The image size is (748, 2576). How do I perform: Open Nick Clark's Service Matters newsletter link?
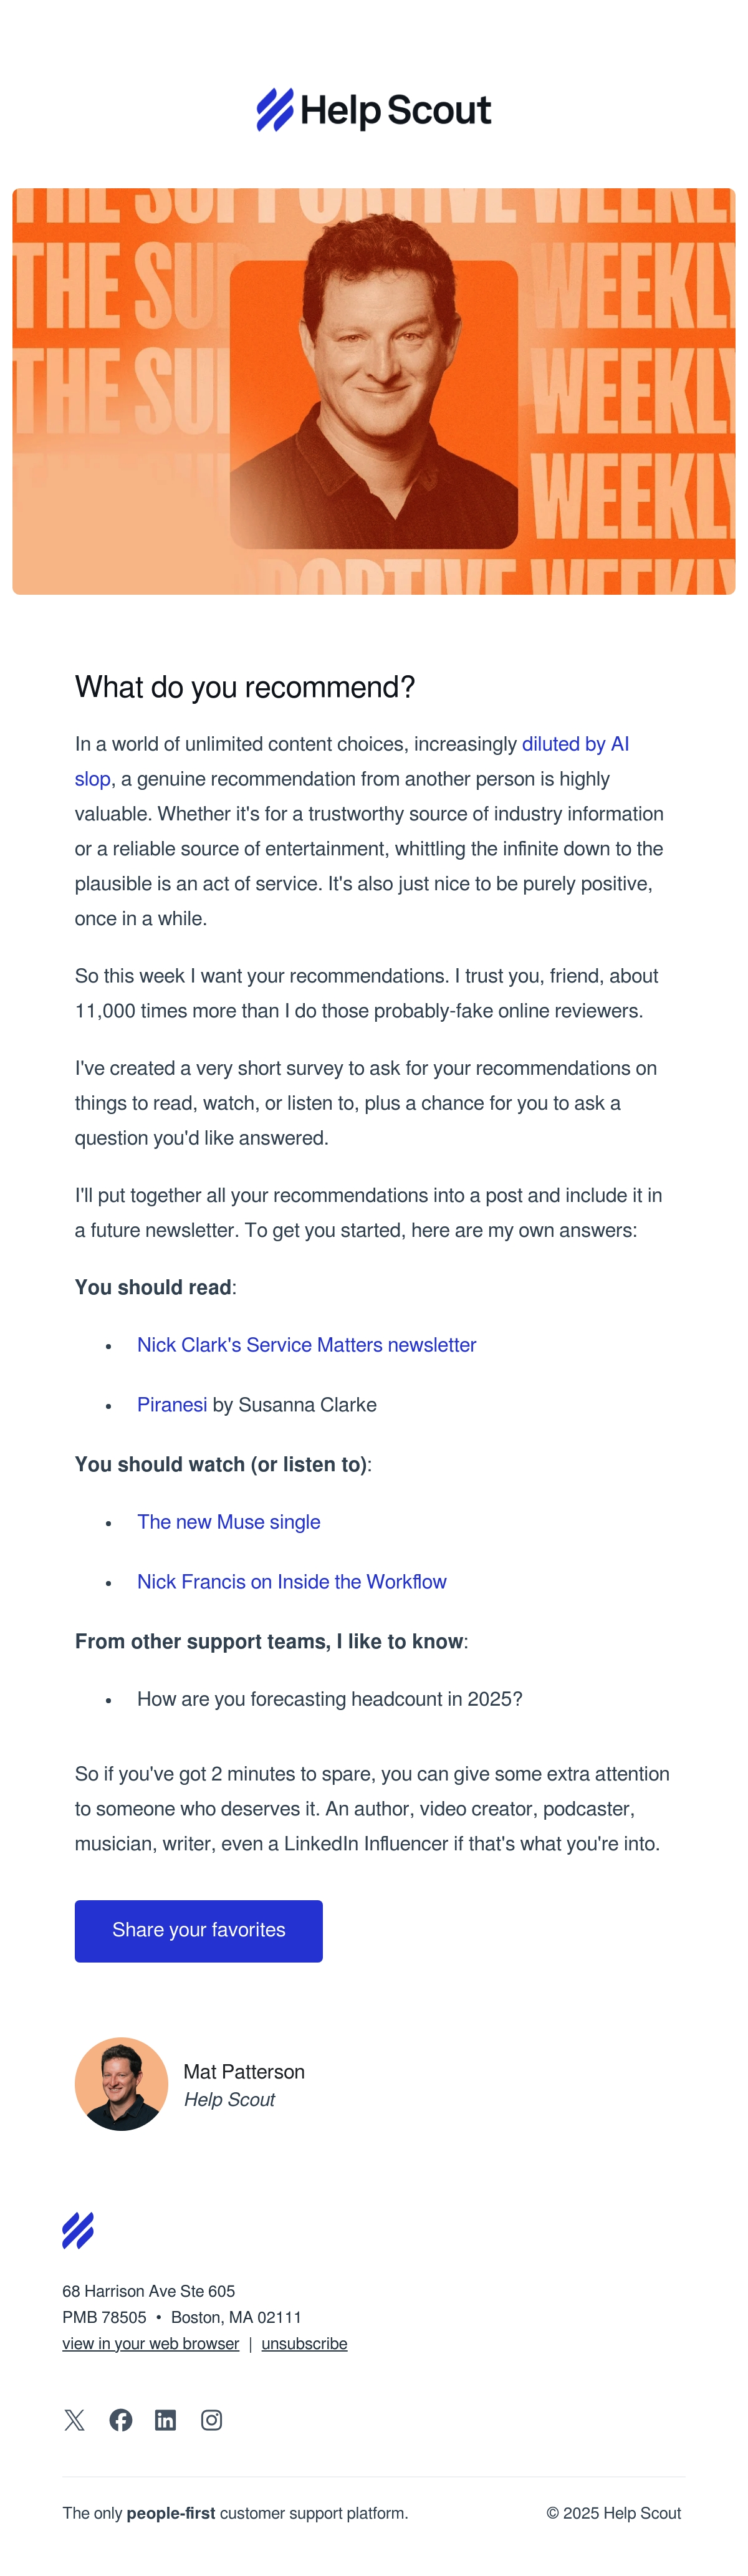(x=307, y=1345)
